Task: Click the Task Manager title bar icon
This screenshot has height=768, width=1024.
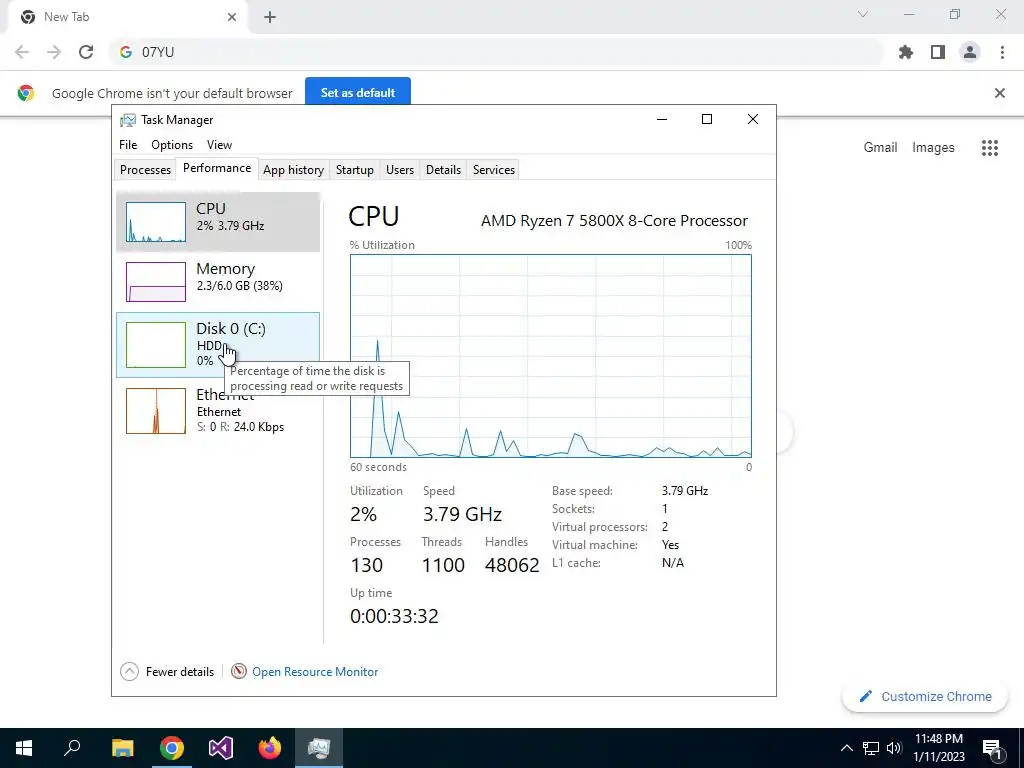Action: pyautogui.click(x=128, y=120)
